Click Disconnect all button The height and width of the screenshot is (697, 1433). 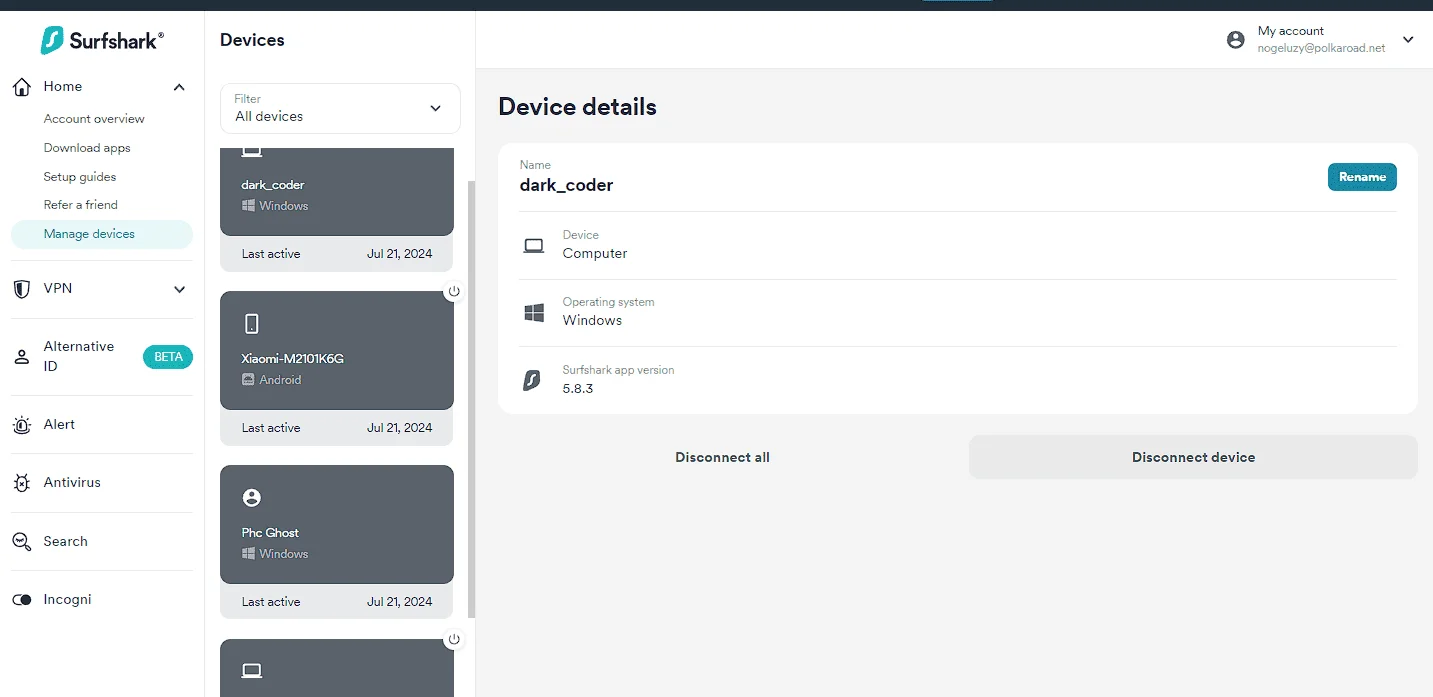point(722,457)
